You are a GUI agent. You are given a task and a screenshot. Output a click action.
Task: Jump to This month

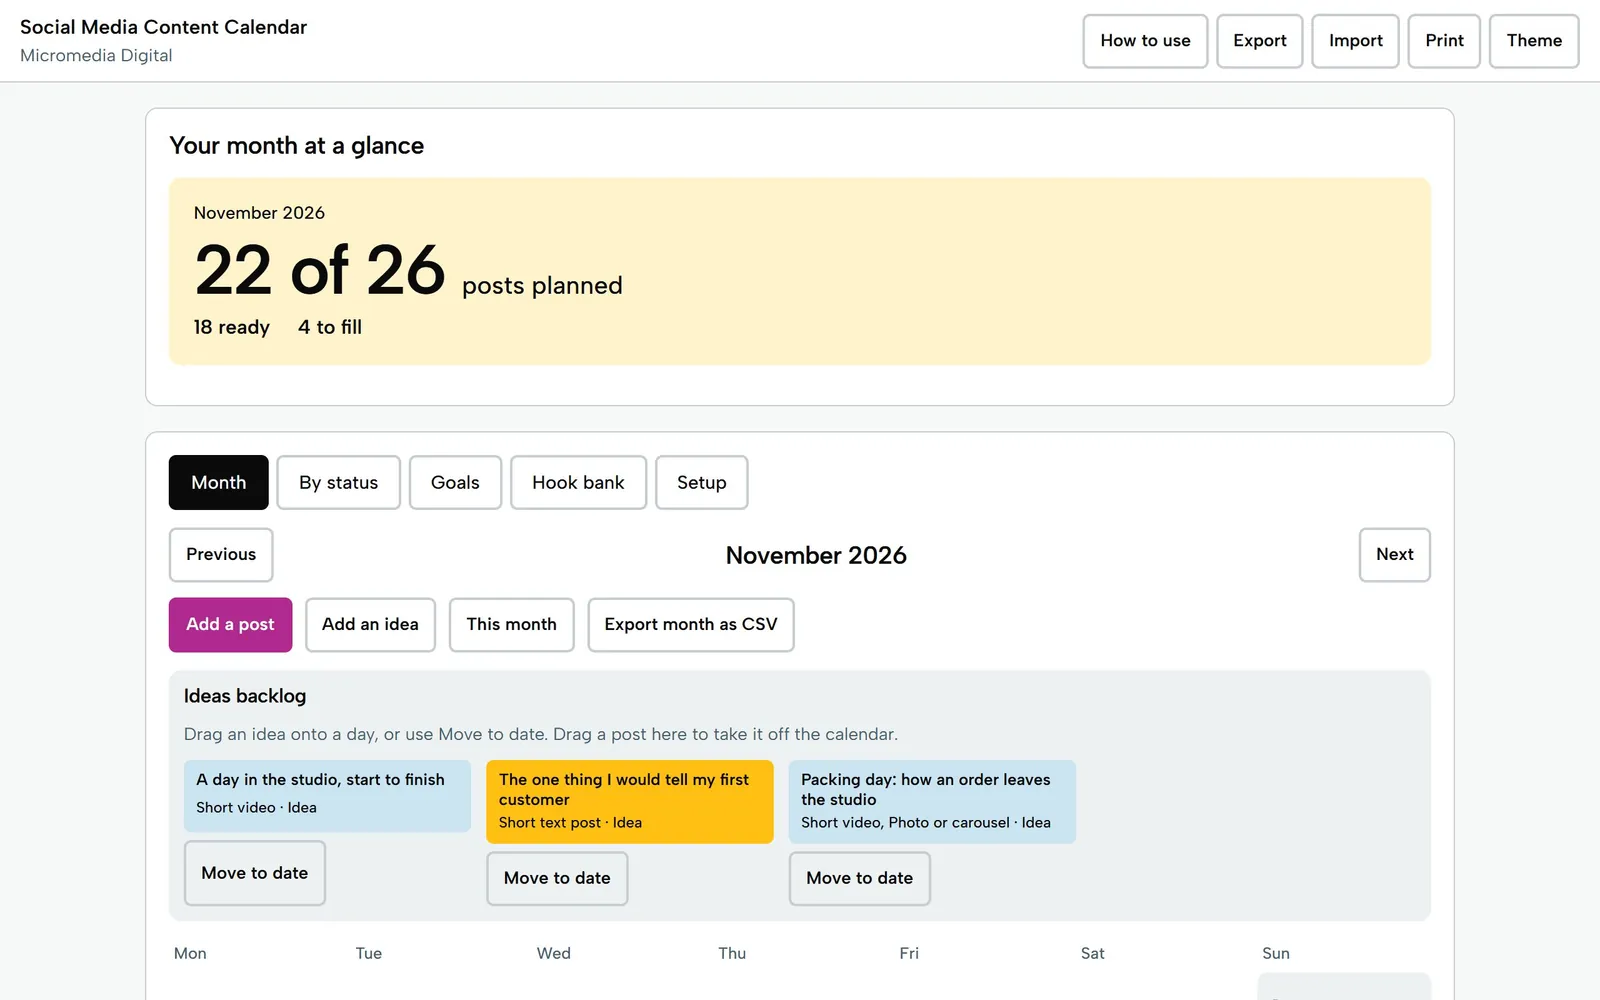(511, 624)
